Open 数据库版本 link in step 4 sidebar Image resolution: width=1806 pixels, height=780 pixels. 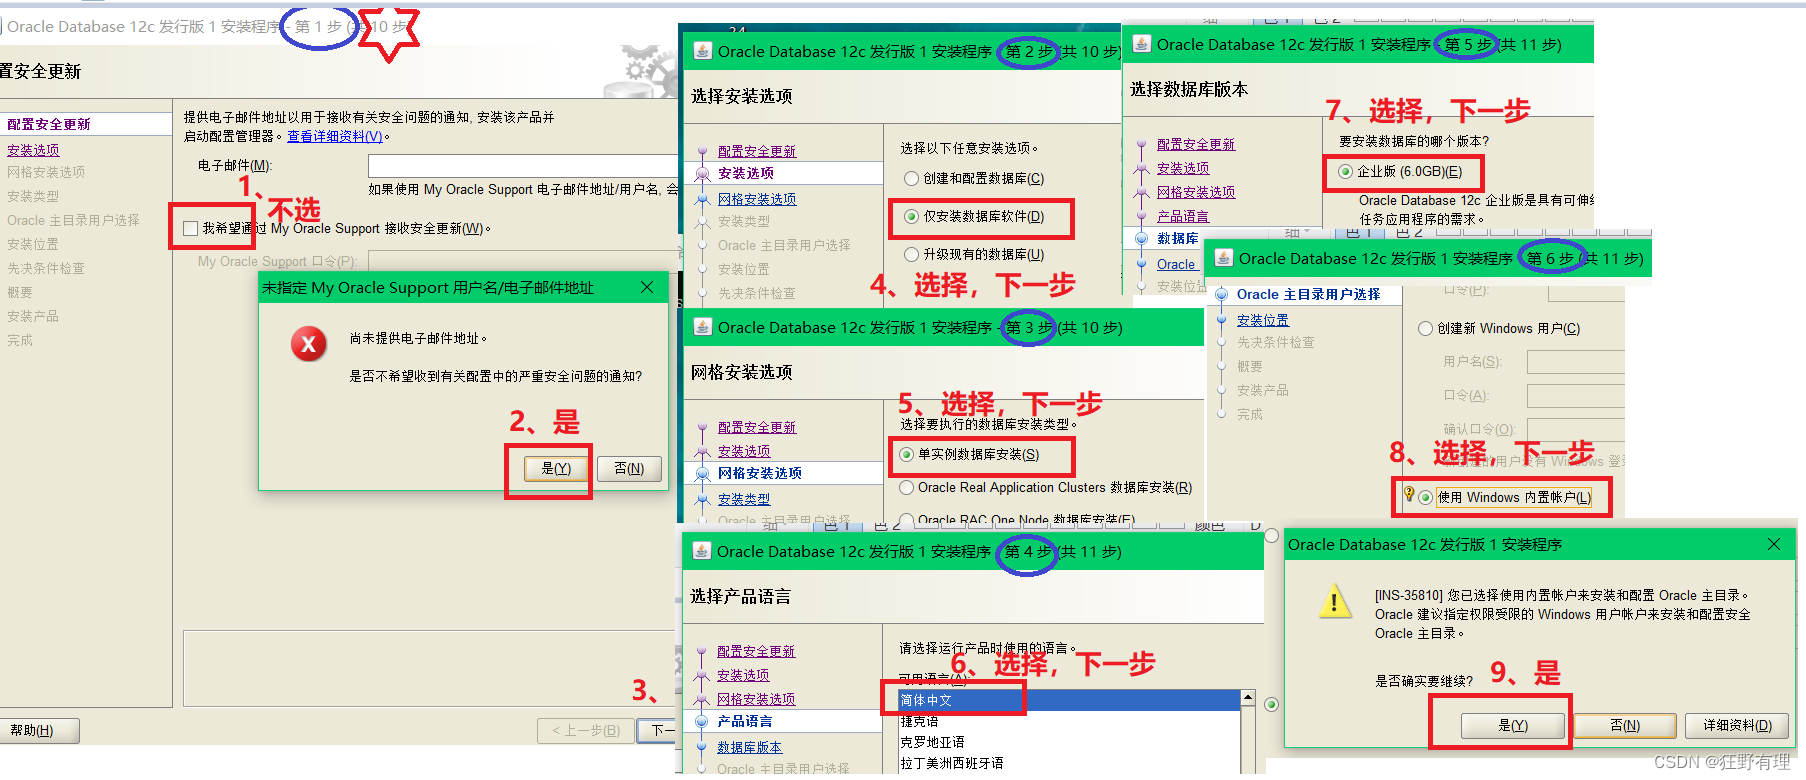(x=750, y=748)
